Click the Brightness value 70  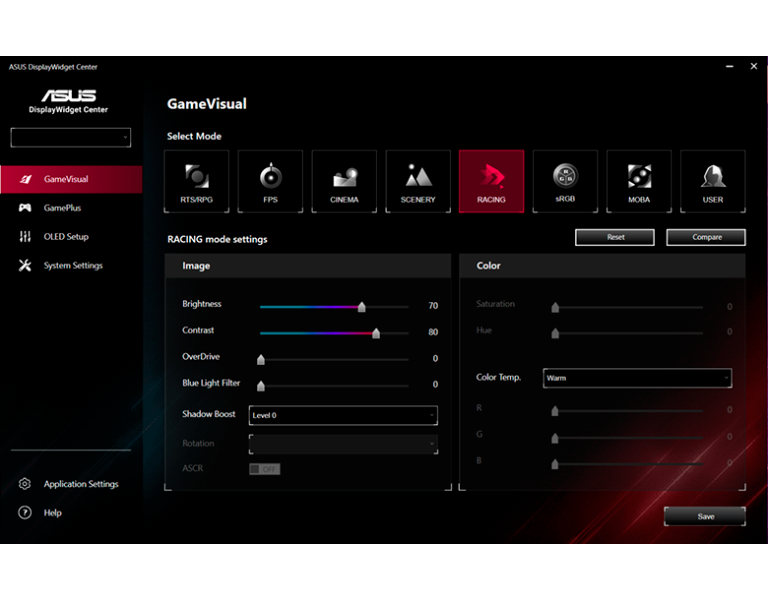(x=433, y=306)
